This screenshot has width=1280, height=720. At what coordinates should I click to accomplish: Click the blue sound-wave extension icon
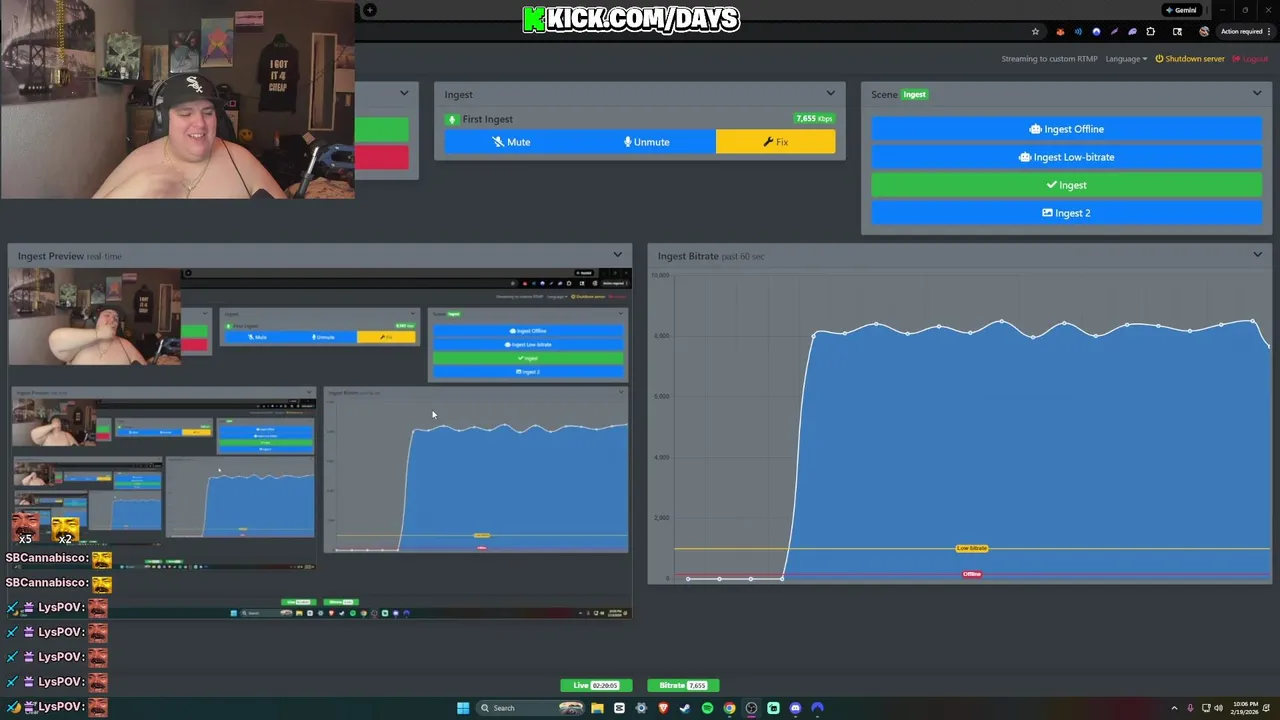[1078, 31]
